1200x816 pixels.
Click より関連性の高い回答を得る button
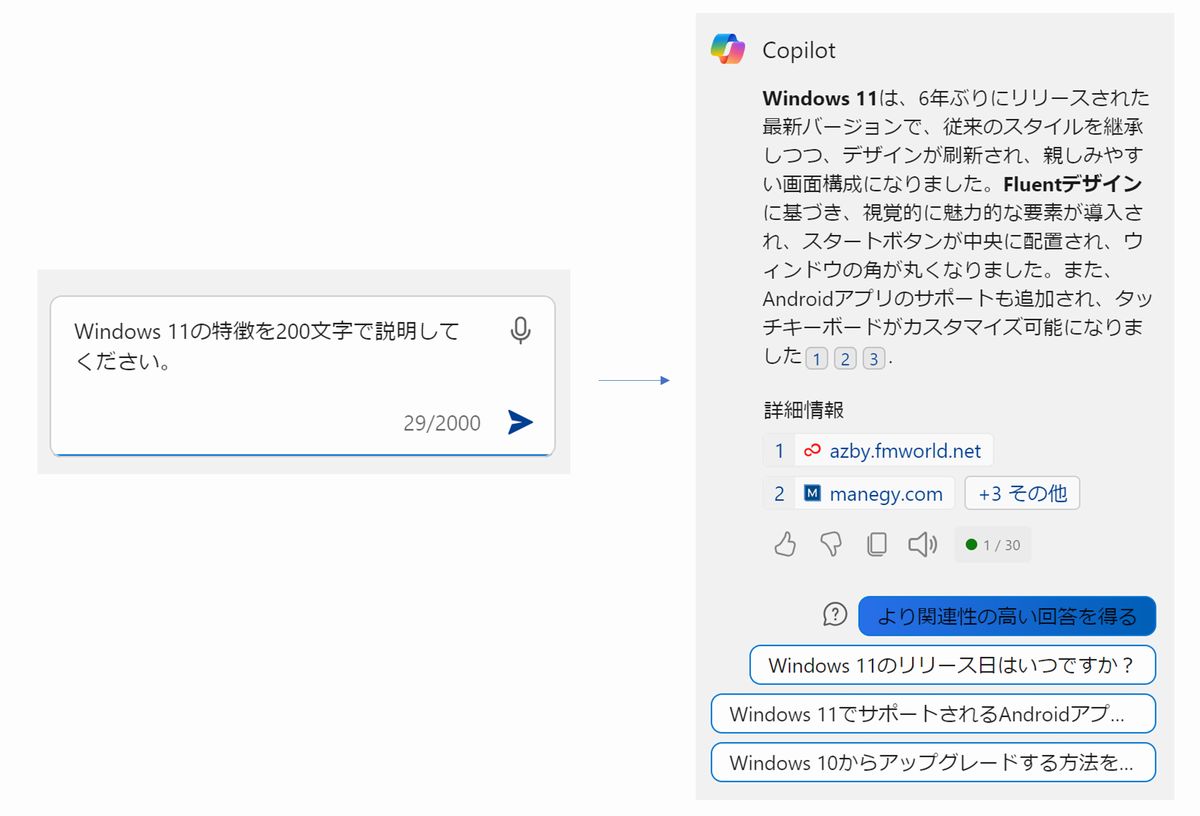1007,616
